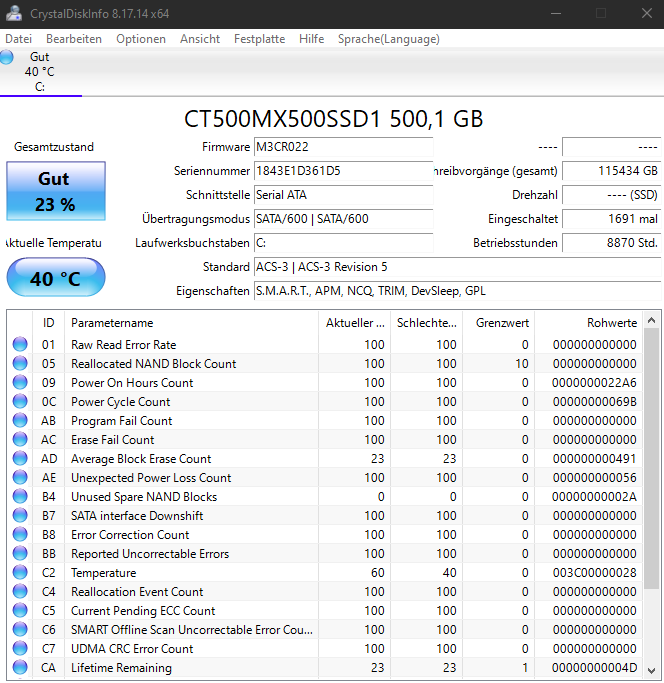Click the Gut 23 % health status button
Screen dimensions: 664x683
(56, 191)
